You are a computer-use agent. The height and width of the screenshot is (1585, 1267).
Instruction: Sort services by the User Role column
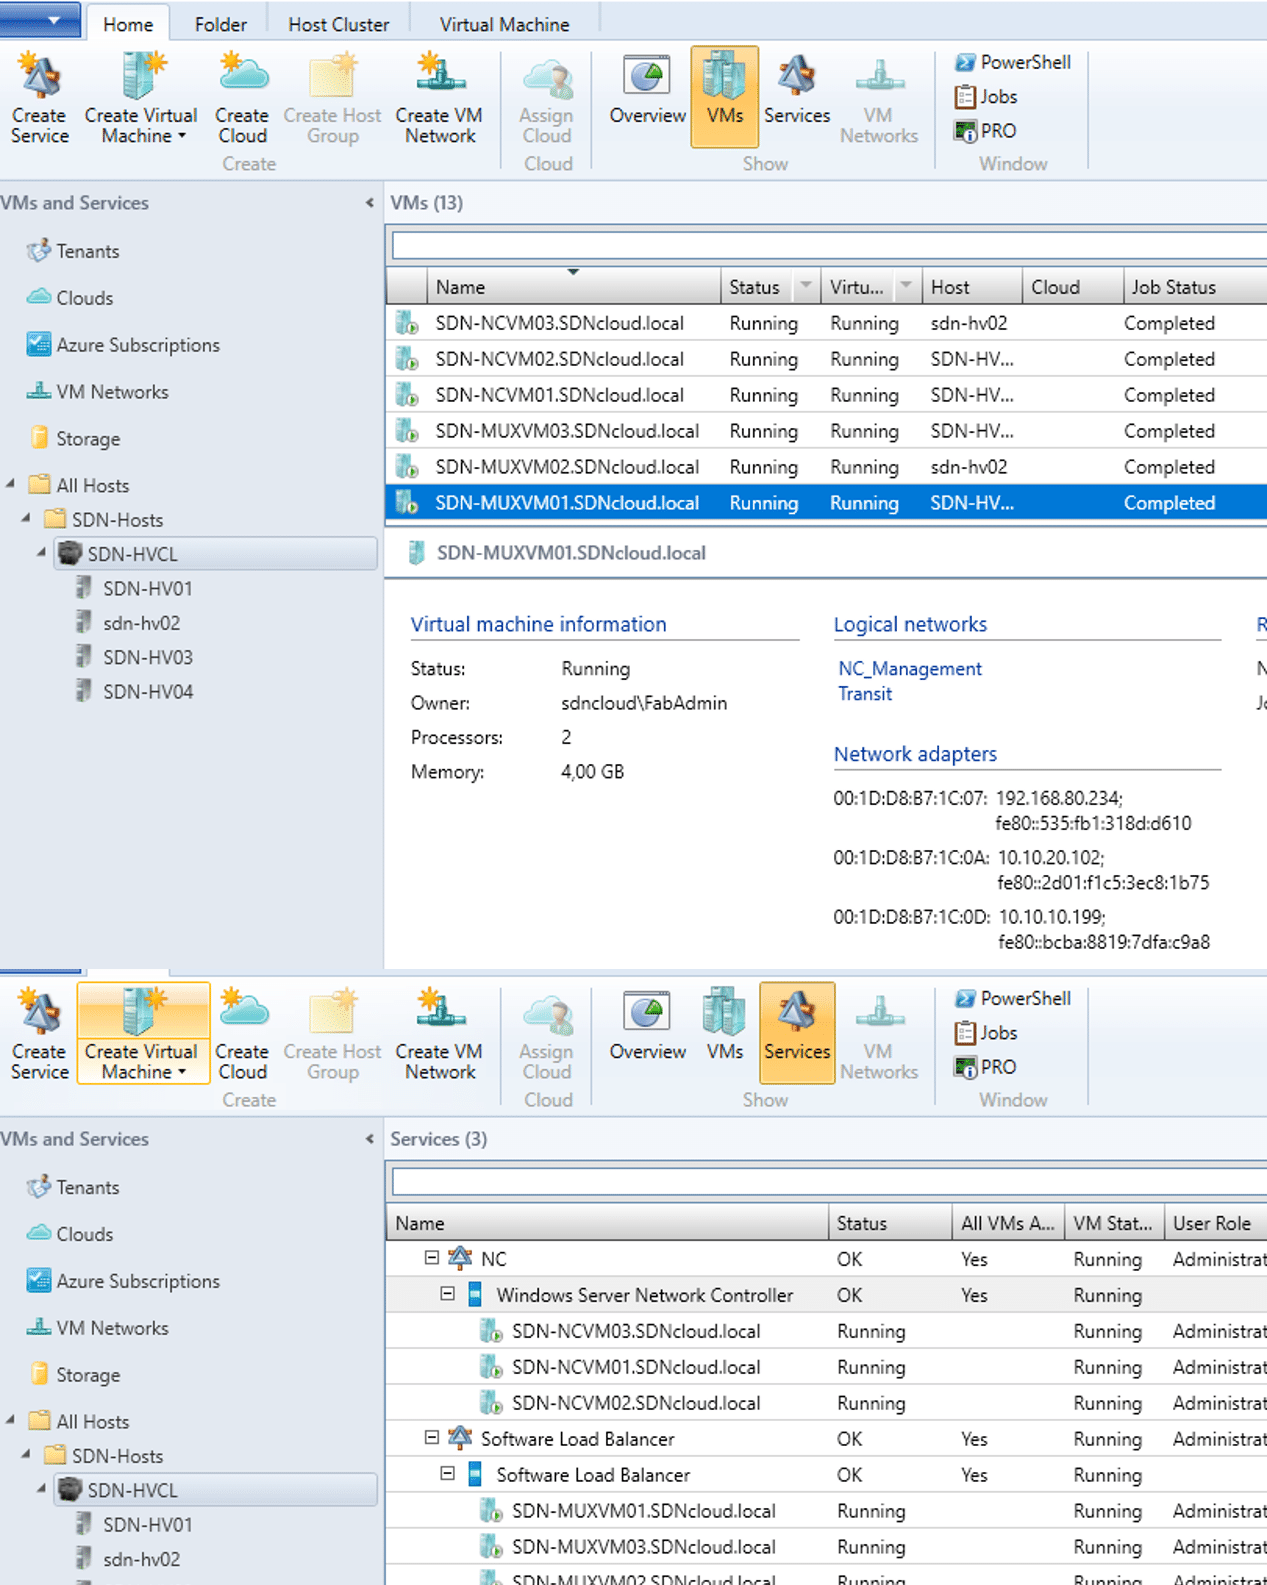[x=1215, y=1223]
